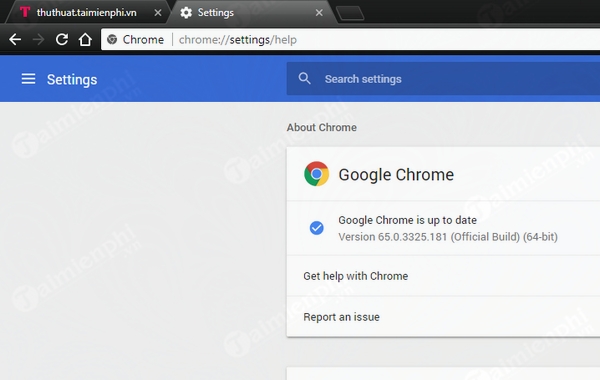This screenshot has width=600, height=380.
Task: Focus the chrome://settings/help address bar
Action: [x=351, y=39]
